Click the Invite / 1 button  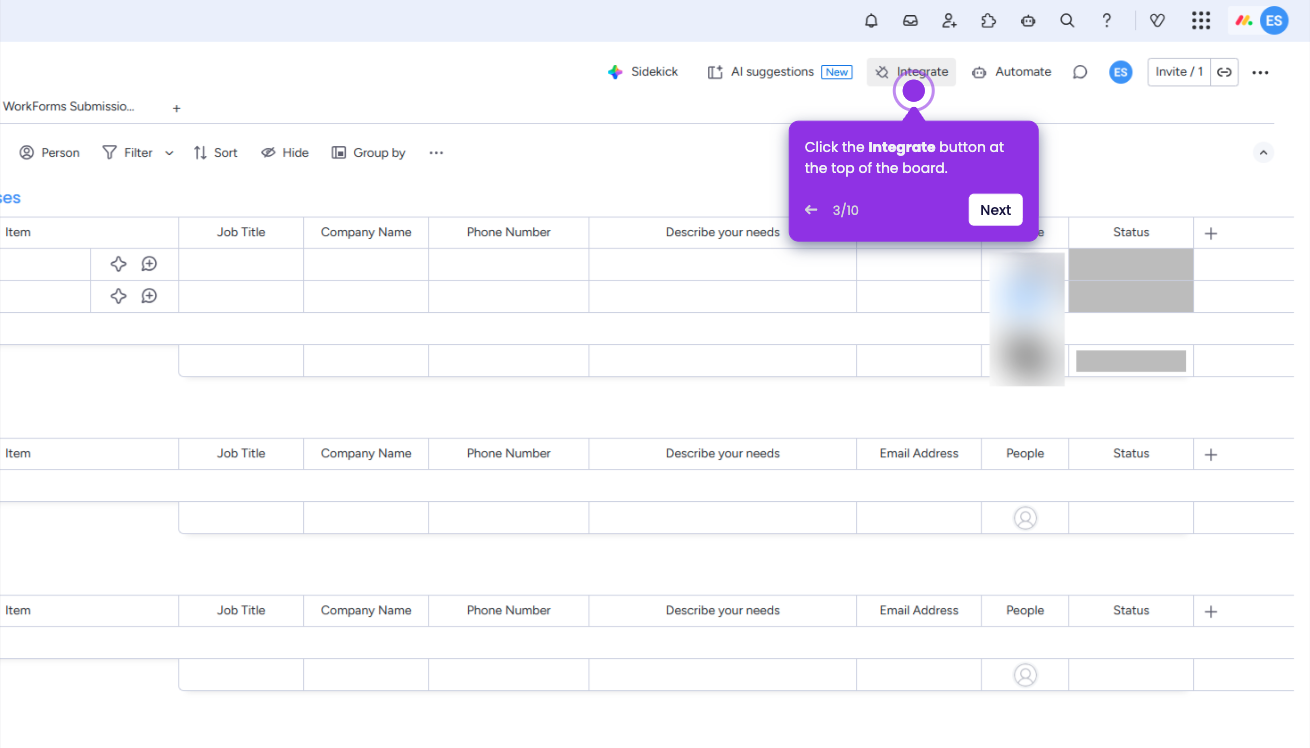coord(1179,72)
